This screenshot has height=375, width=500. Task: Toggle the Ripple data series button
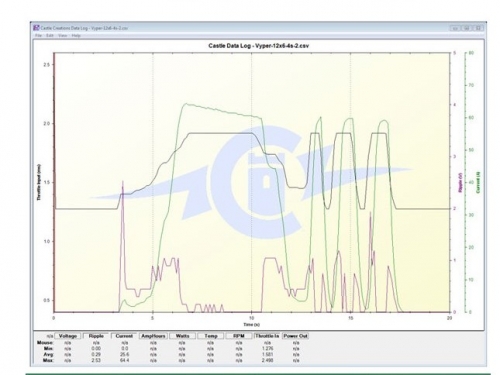pyautogui.click(x=96, y=336)
